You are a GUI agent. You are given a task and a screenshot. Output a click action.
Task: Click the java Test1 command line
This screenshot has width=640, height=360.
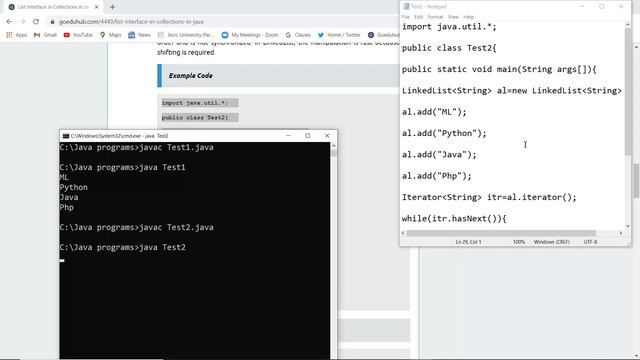coord(122,167)
